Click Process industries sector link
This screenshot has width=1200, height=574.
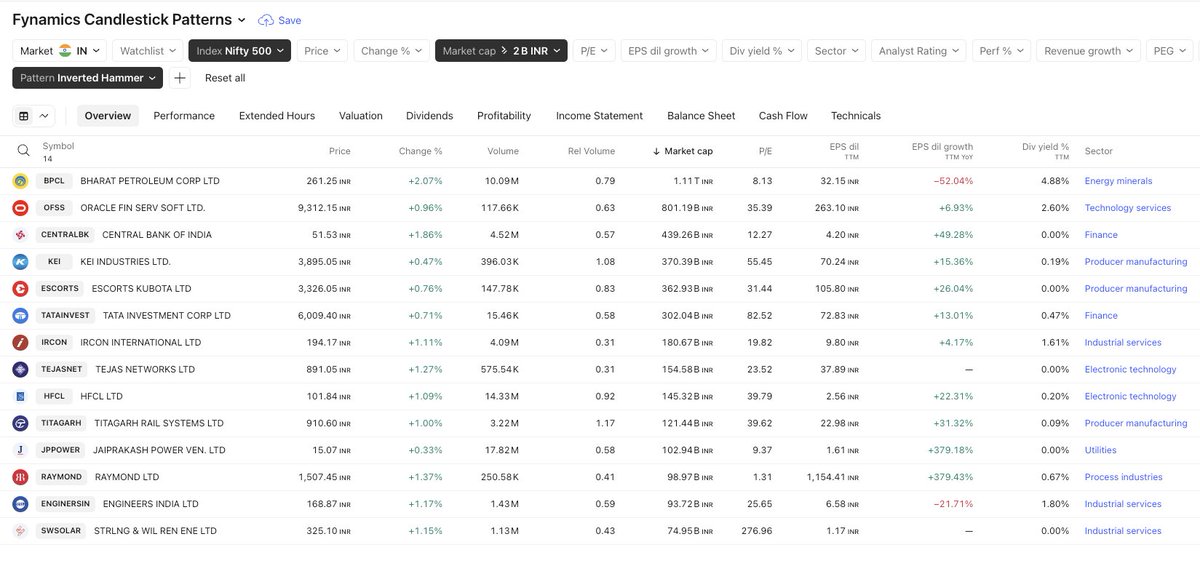[1123, 477]
